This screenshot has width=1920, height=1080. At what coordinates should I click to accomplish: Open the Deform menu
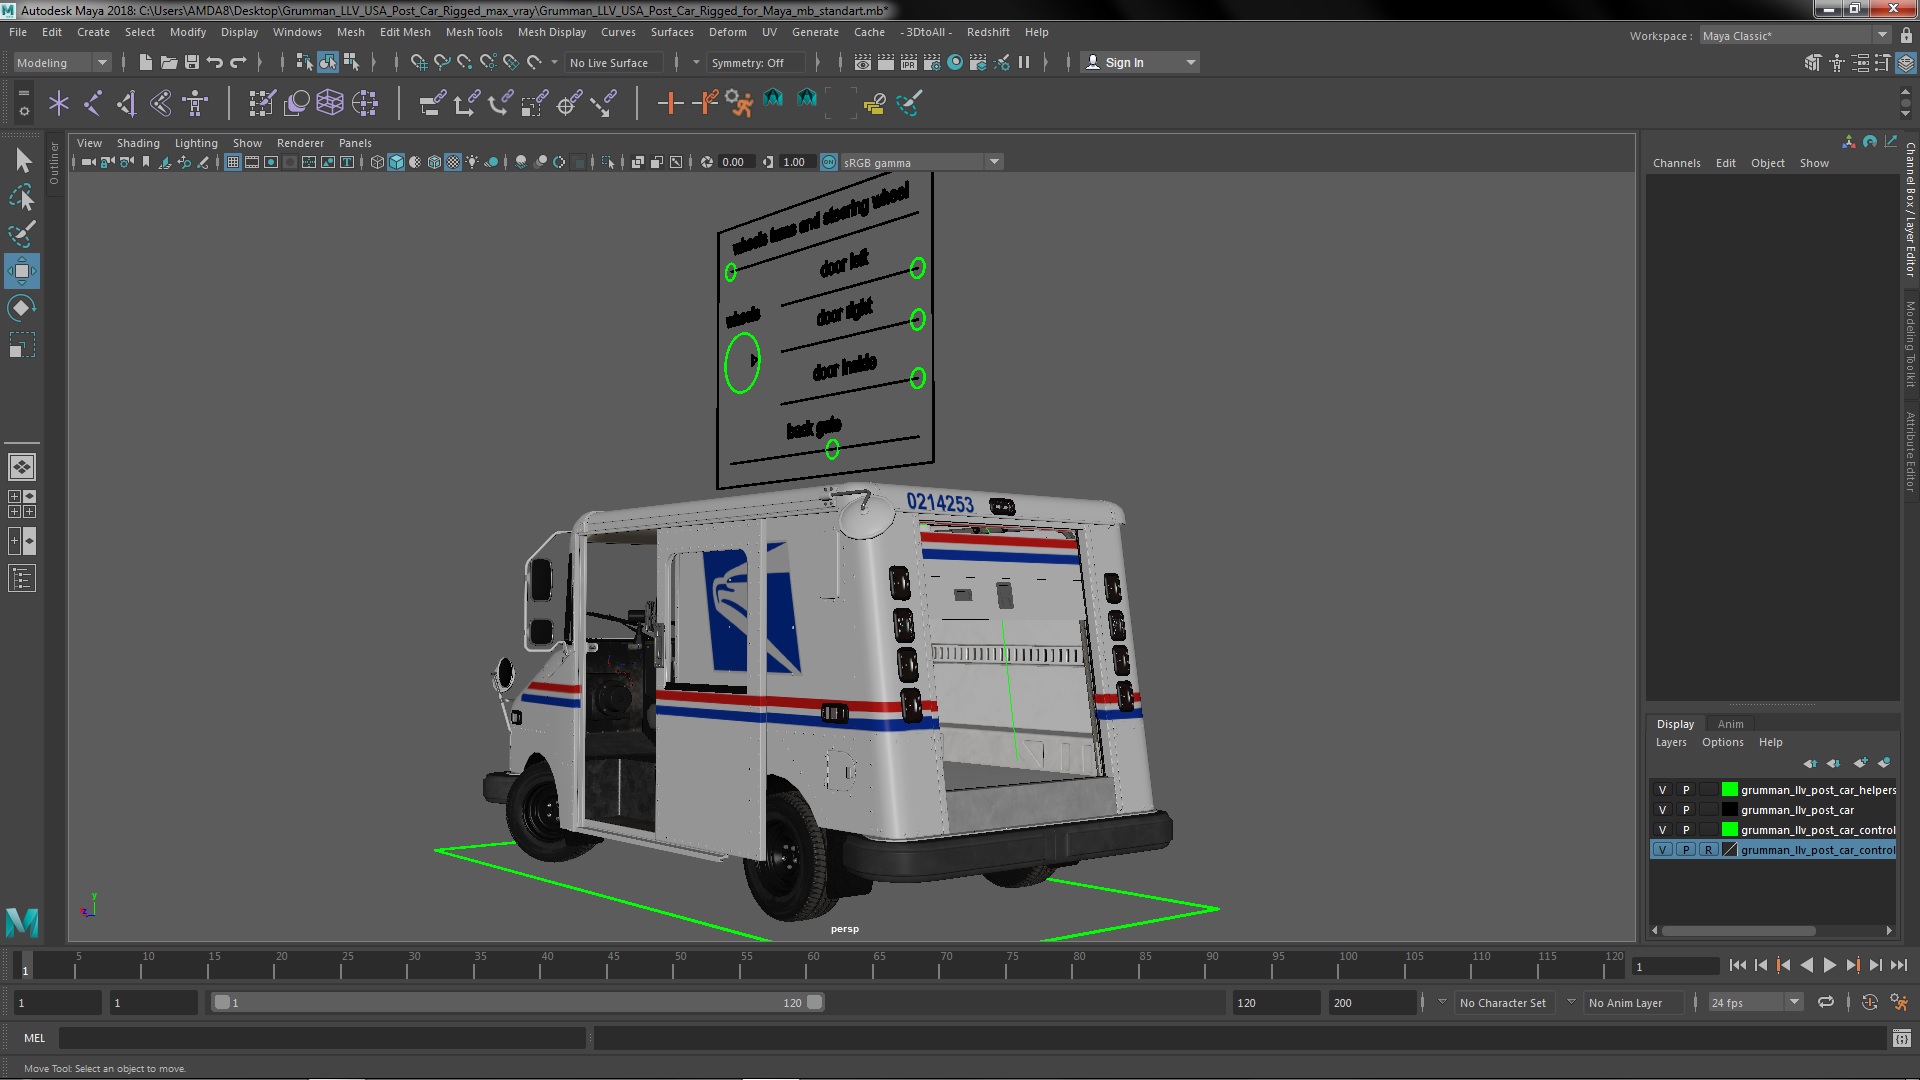point(728,32)
